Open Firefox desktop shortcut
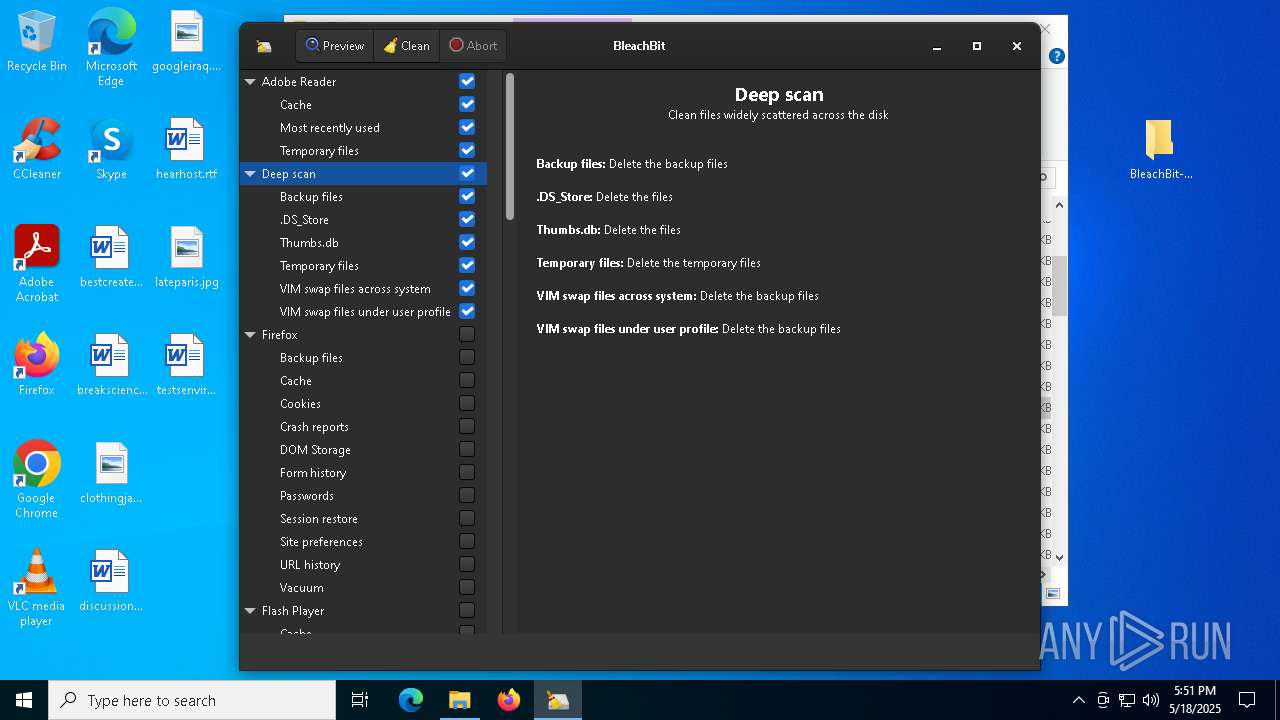The width and height of the screenshot is (1280, 720). [37, 365]
